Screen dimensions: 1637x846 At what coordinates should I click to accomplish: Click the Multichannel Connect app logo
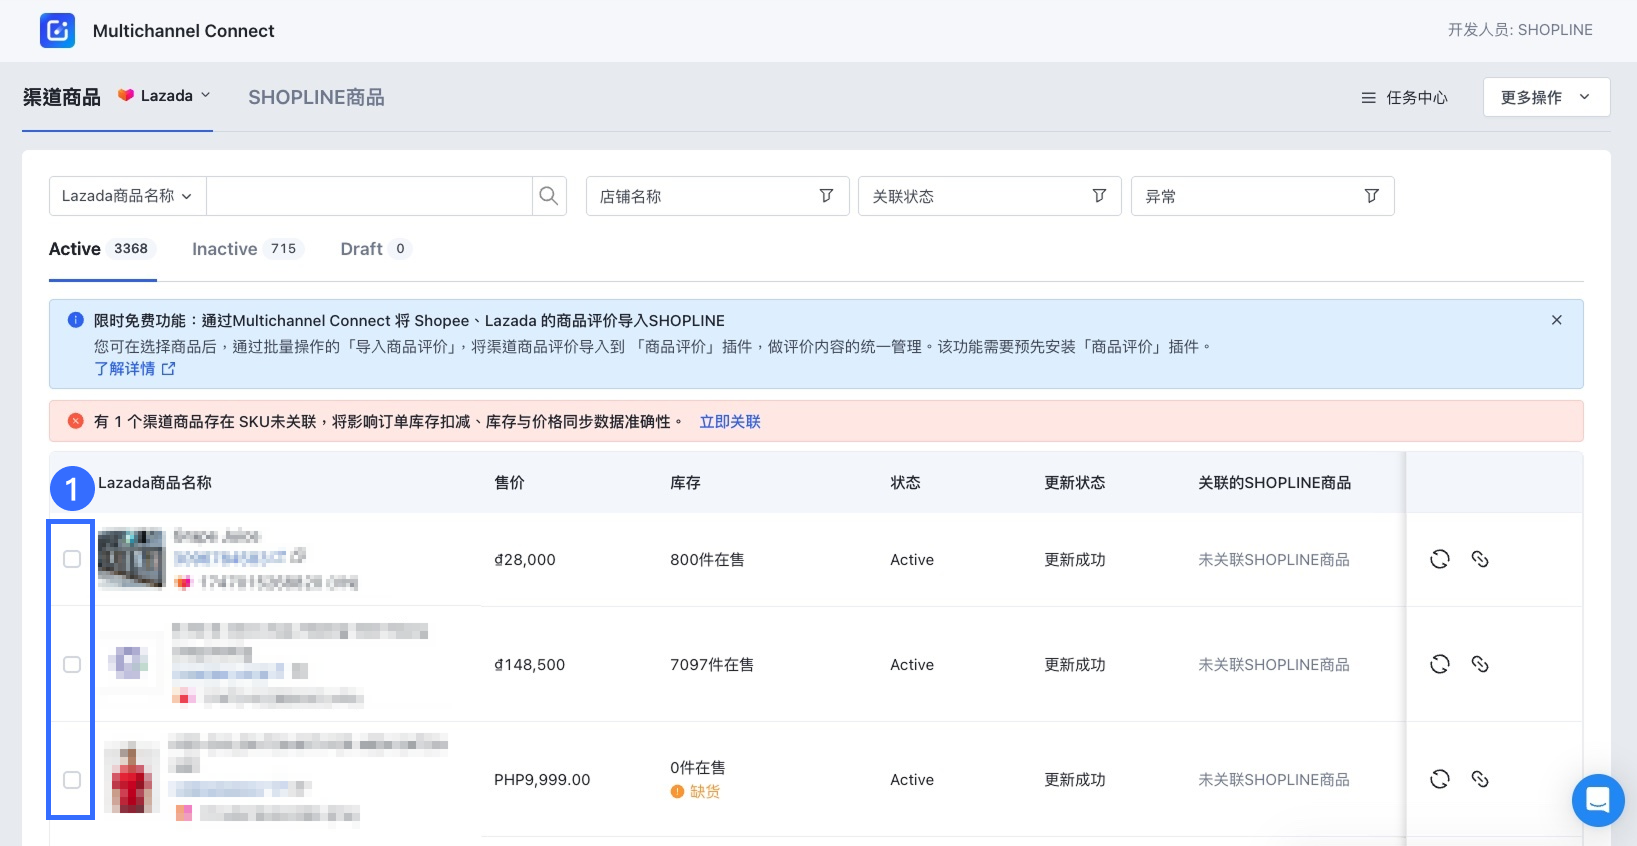click(57, 30)
